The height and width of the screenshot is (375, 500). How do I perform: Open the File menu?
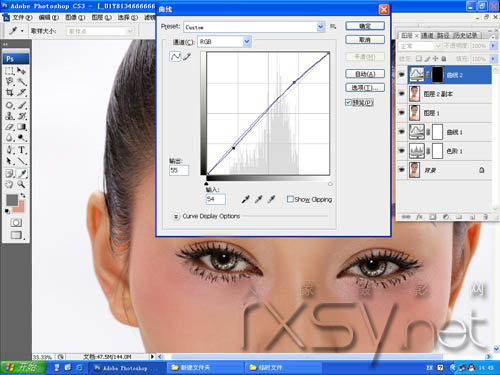[x=22, y=17]
